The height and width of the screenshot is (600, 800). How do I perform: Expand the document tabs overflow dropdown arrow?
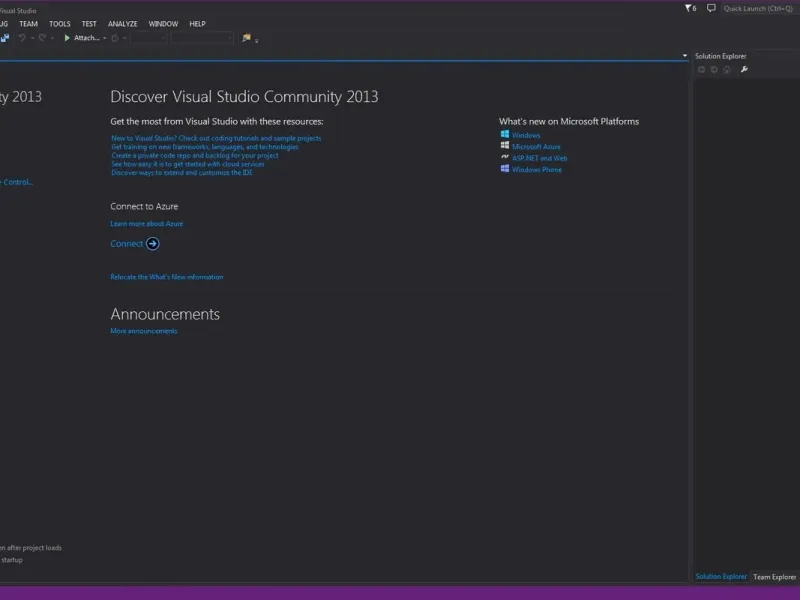685,56
